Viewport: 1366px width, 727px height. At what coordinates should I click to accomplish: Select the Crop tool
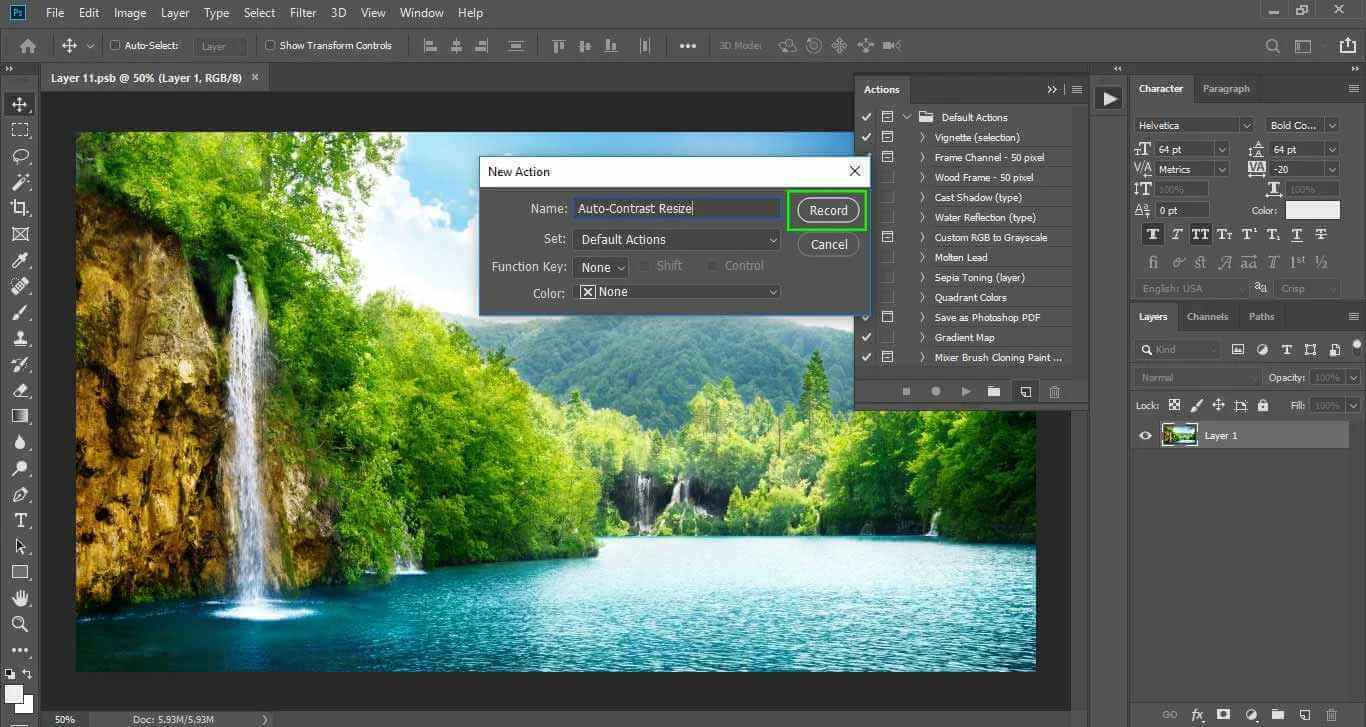20,208
